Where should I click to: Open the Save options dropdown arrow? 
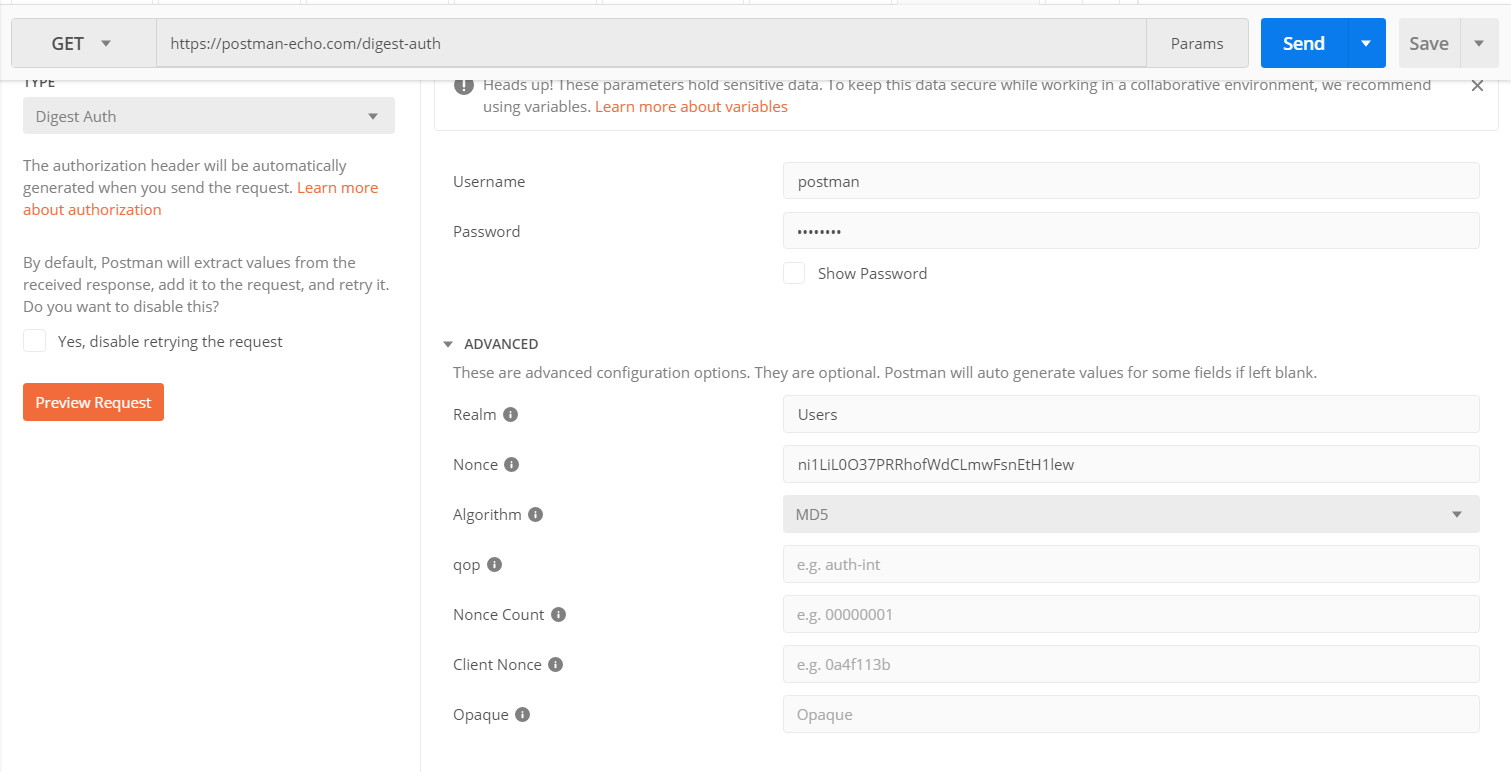tap(1479, 42)
